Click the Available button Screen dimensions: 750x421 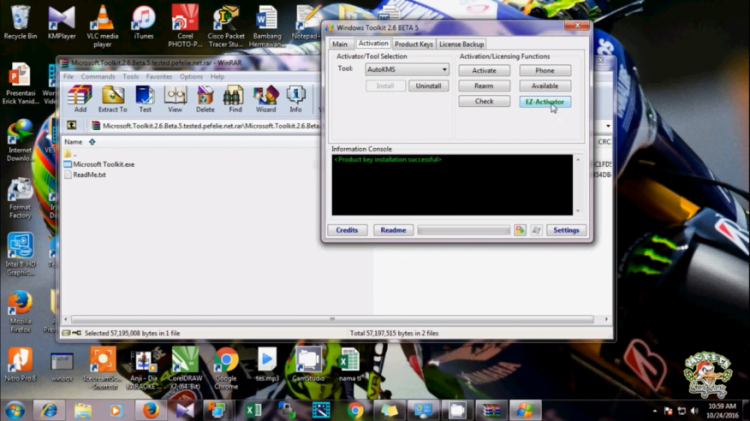point(545,86)
